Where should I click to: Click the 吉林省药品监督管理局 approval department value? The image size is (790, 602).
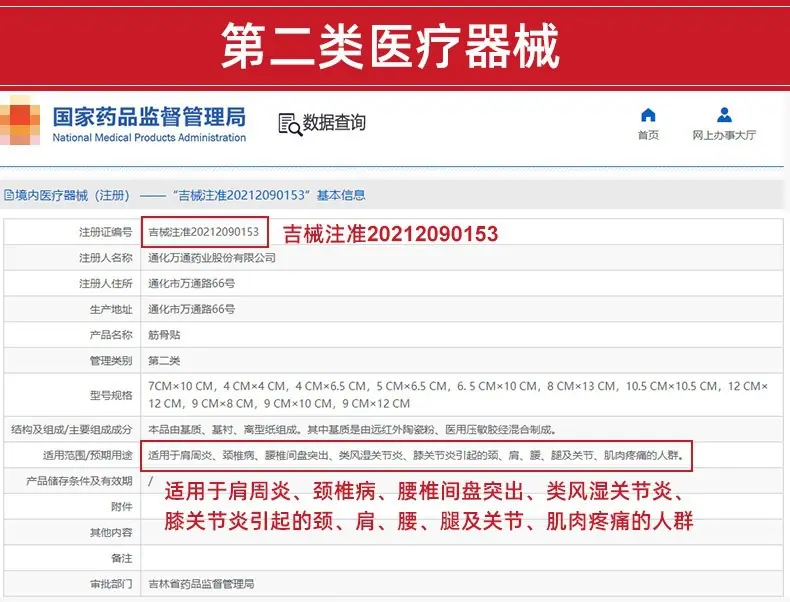click(201, 584)
